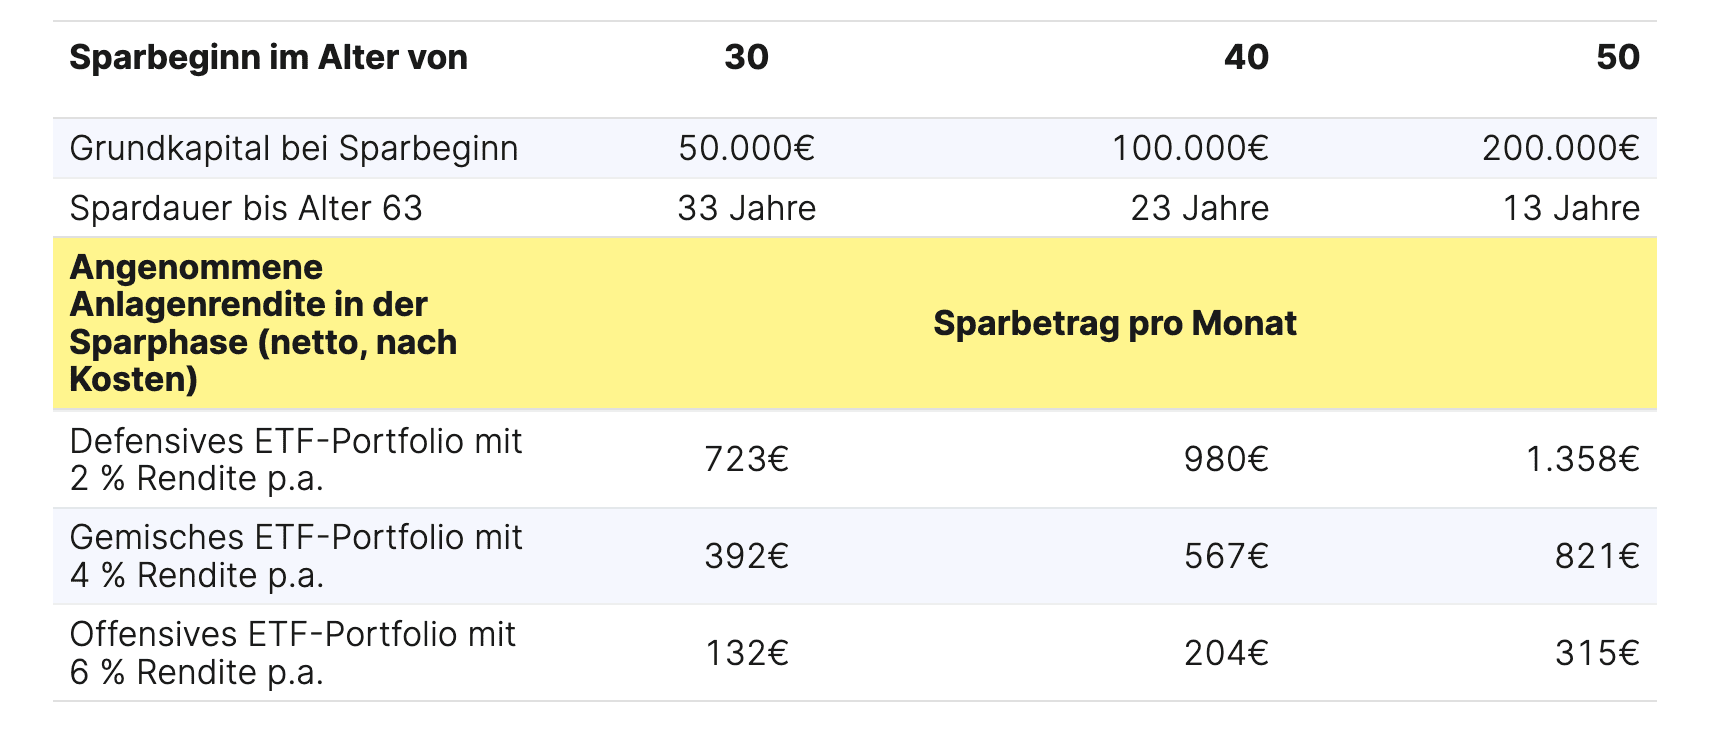The image size is (1734, 734).
Task: Click the 50.000€ starting capital cell
Action: [746, 149]
